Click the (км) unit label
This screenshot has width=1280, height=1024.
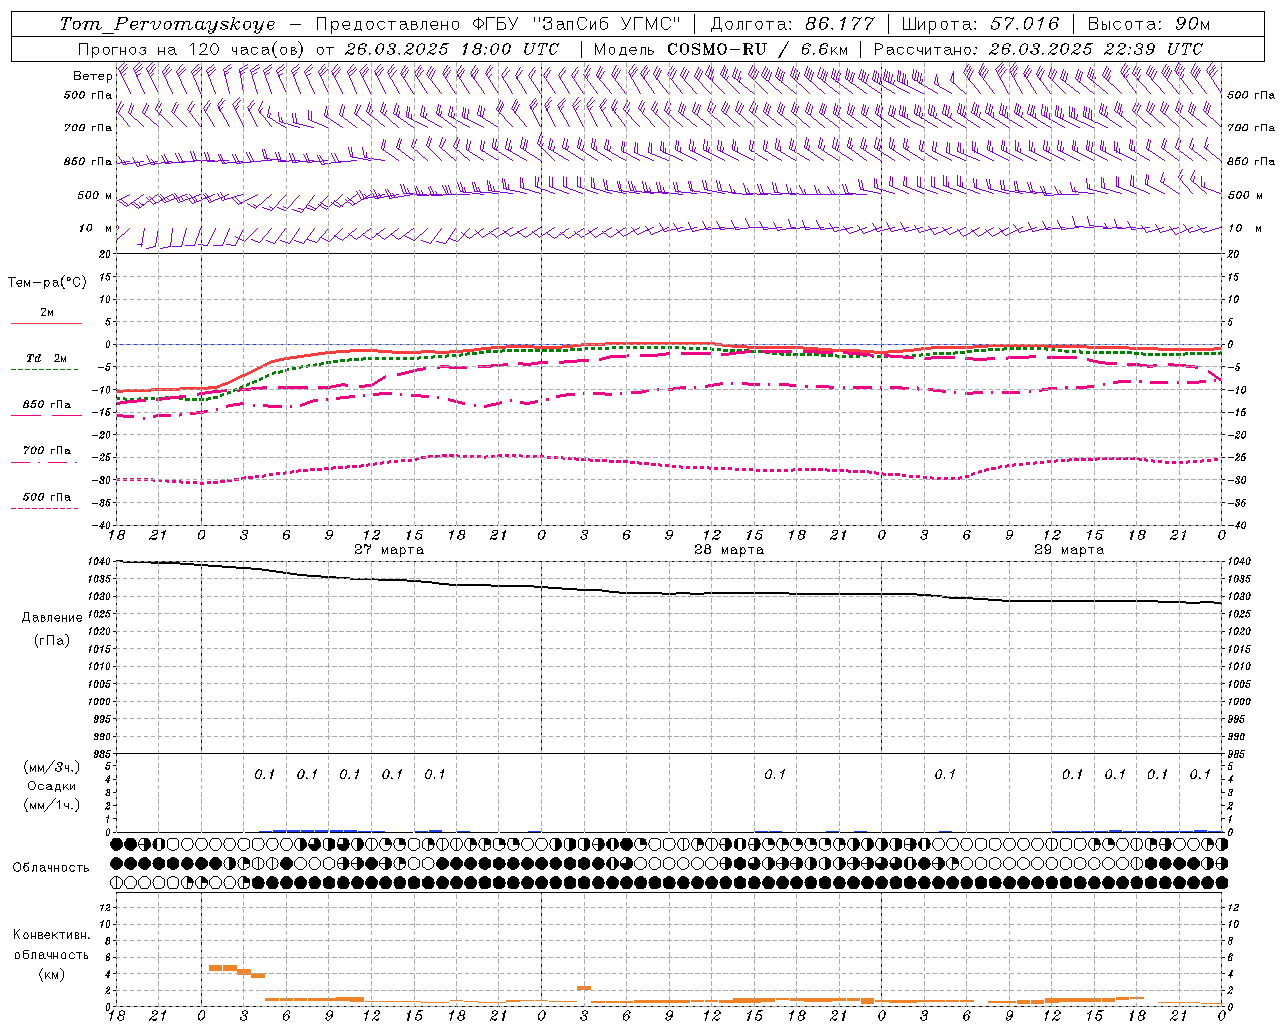point(51,973)
